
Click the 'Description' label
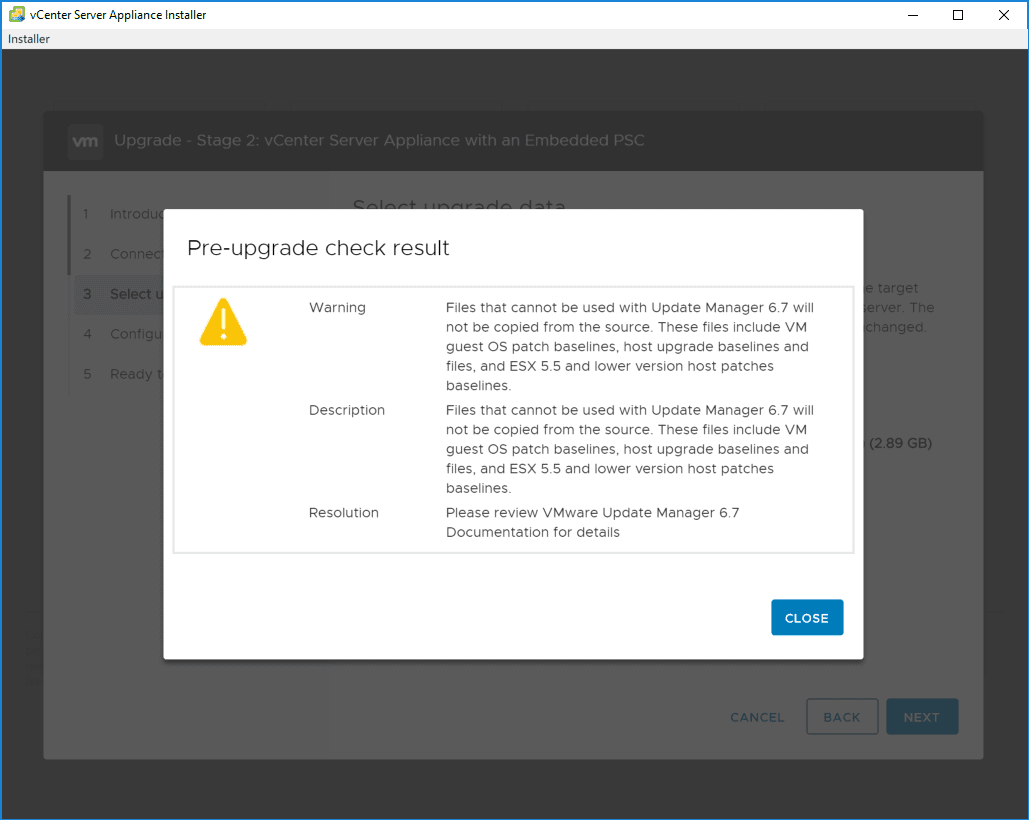[346, 410]
